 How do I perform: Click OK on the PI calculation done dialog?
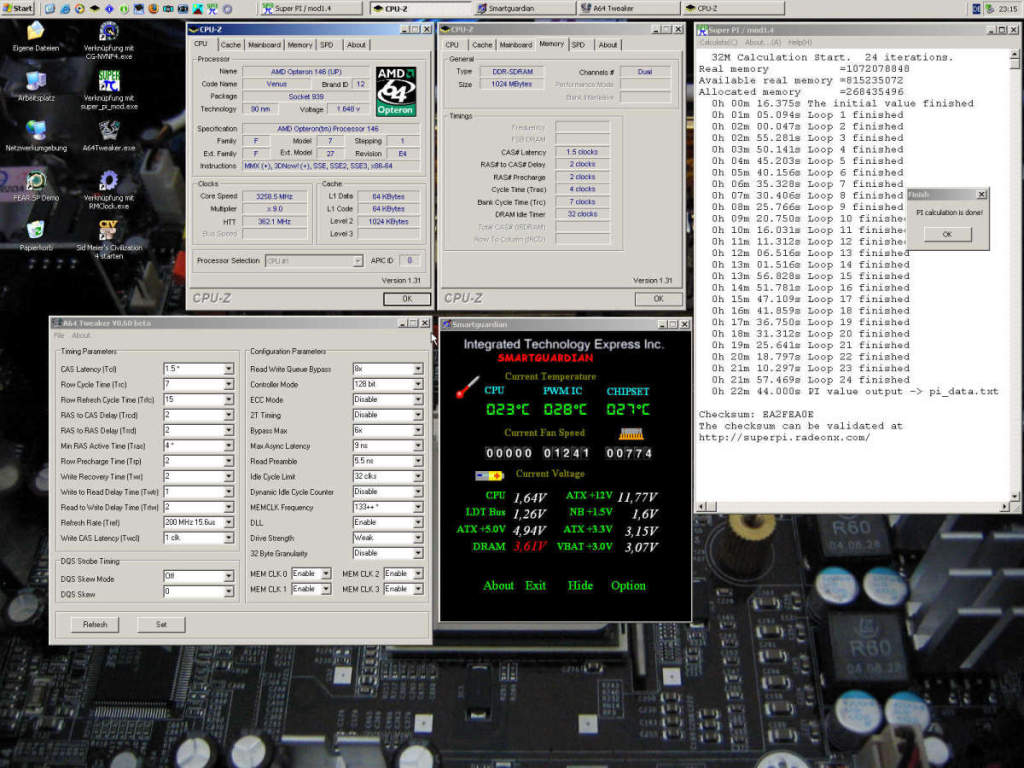947,234
